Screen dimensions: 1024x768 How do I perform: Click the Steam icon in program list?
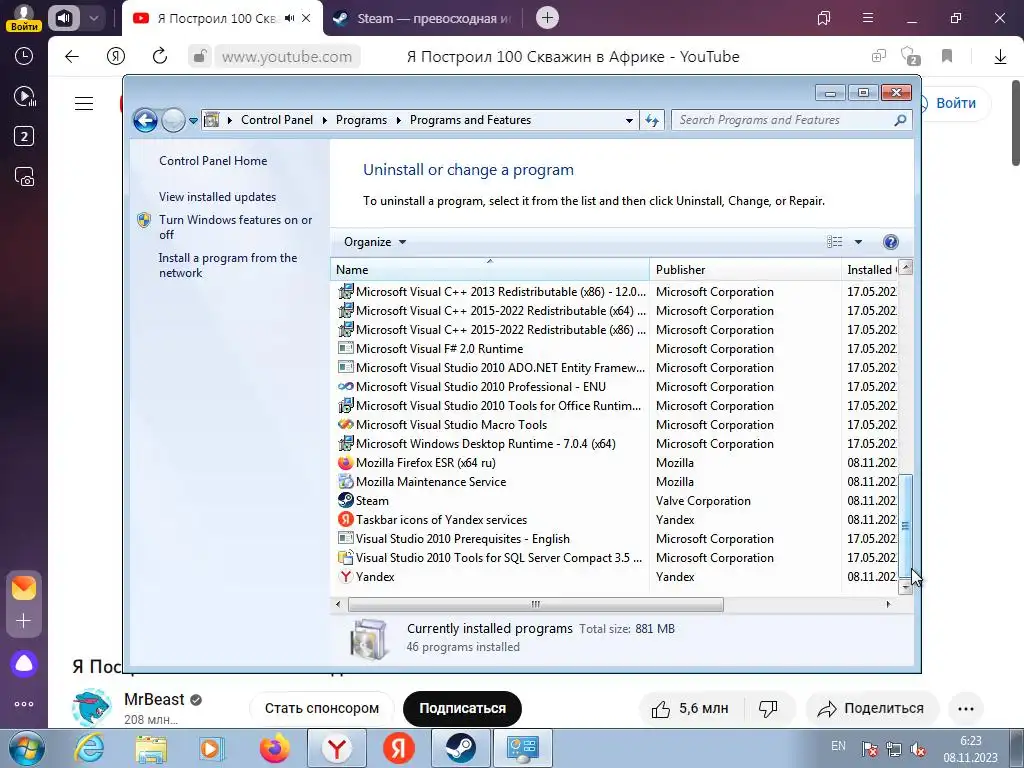345,500
